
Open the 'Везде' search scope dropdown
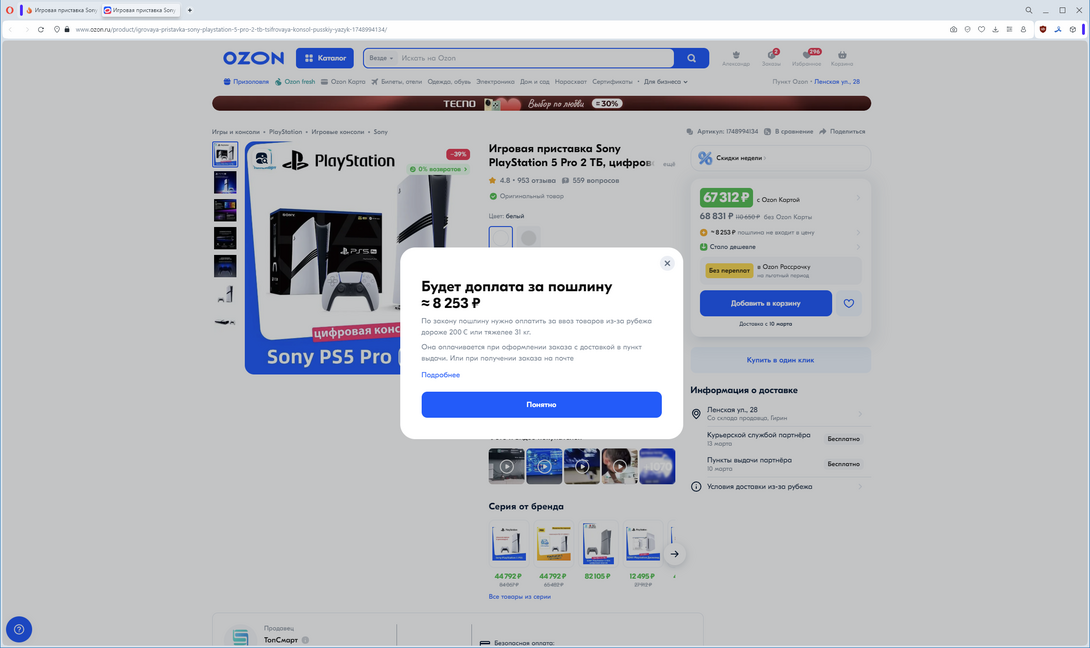(x=380, y=58)
